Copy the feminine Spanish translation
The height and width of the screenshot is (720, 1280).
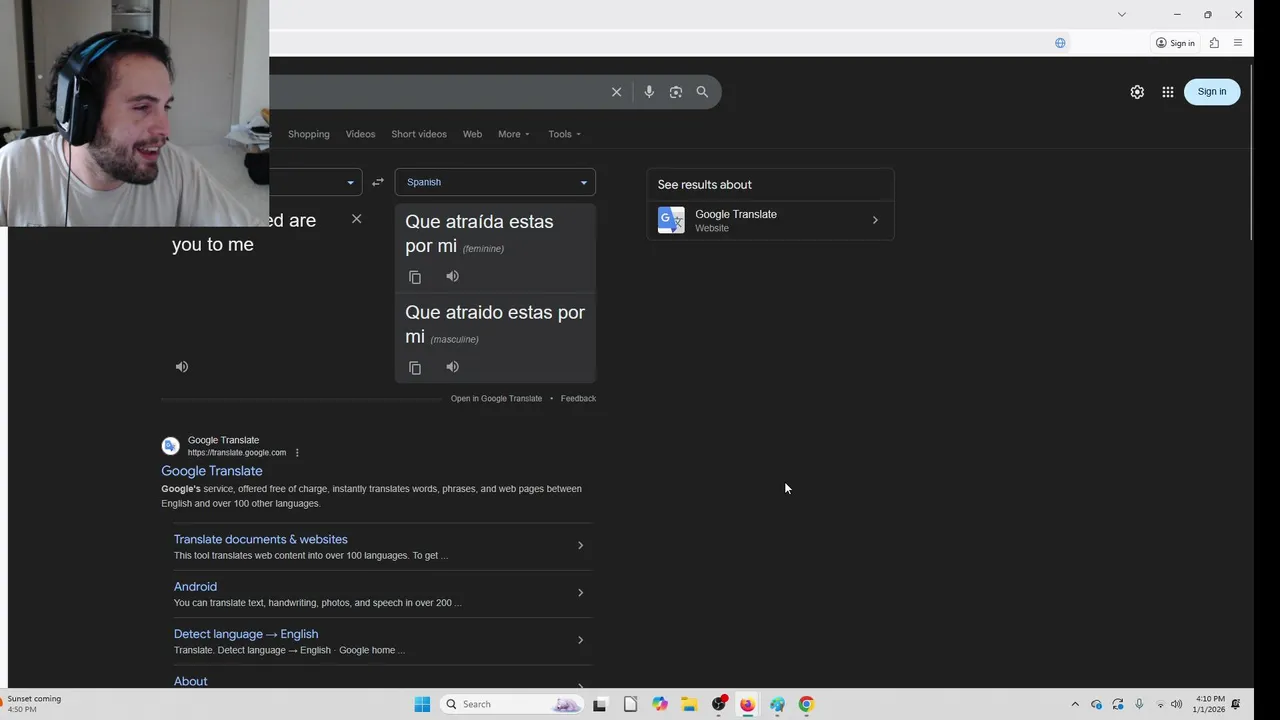point(415,277)
